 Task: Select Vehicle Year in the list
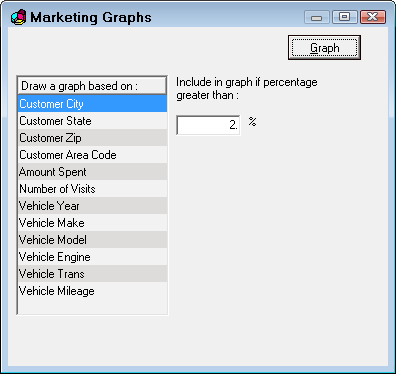(92, 206)
